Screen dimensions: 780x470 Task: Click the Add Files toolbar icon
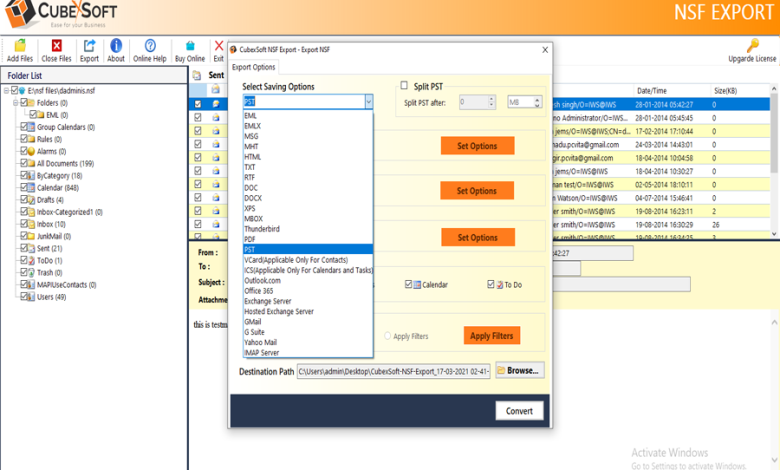click(20, 46)
